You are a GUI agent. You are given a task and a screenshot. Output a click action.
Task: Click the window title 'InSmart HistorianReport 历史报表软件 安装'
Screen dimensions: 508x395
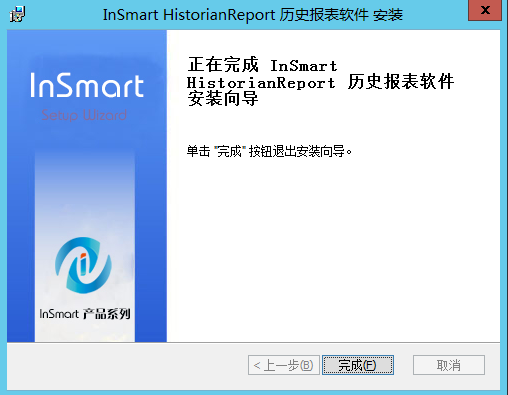253,15
